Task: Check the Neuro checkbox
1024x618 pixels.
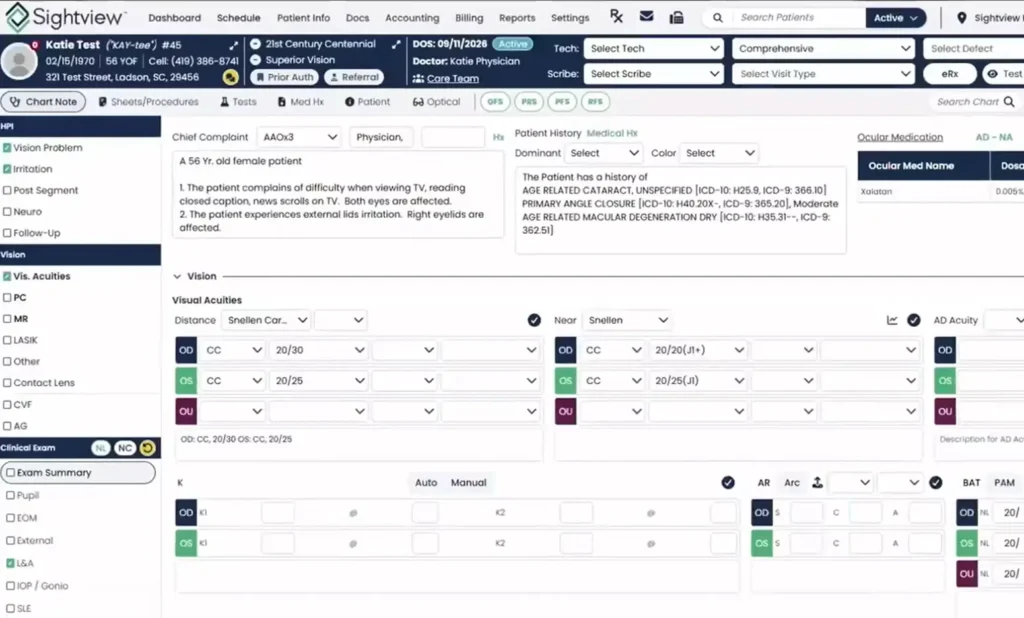Action: 7,212
